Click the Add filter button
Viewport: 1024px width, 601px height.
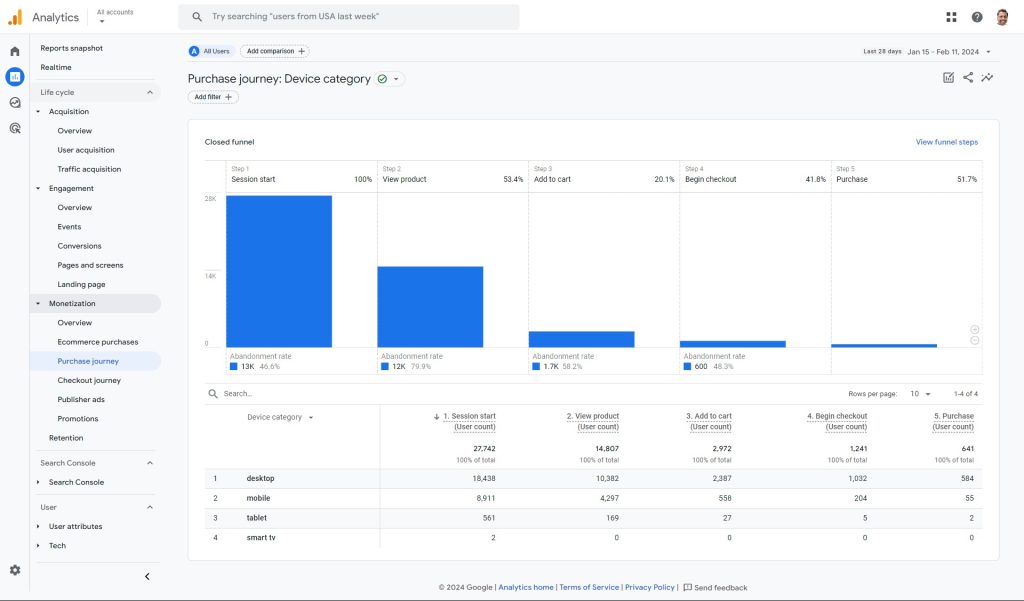(213, 97)
